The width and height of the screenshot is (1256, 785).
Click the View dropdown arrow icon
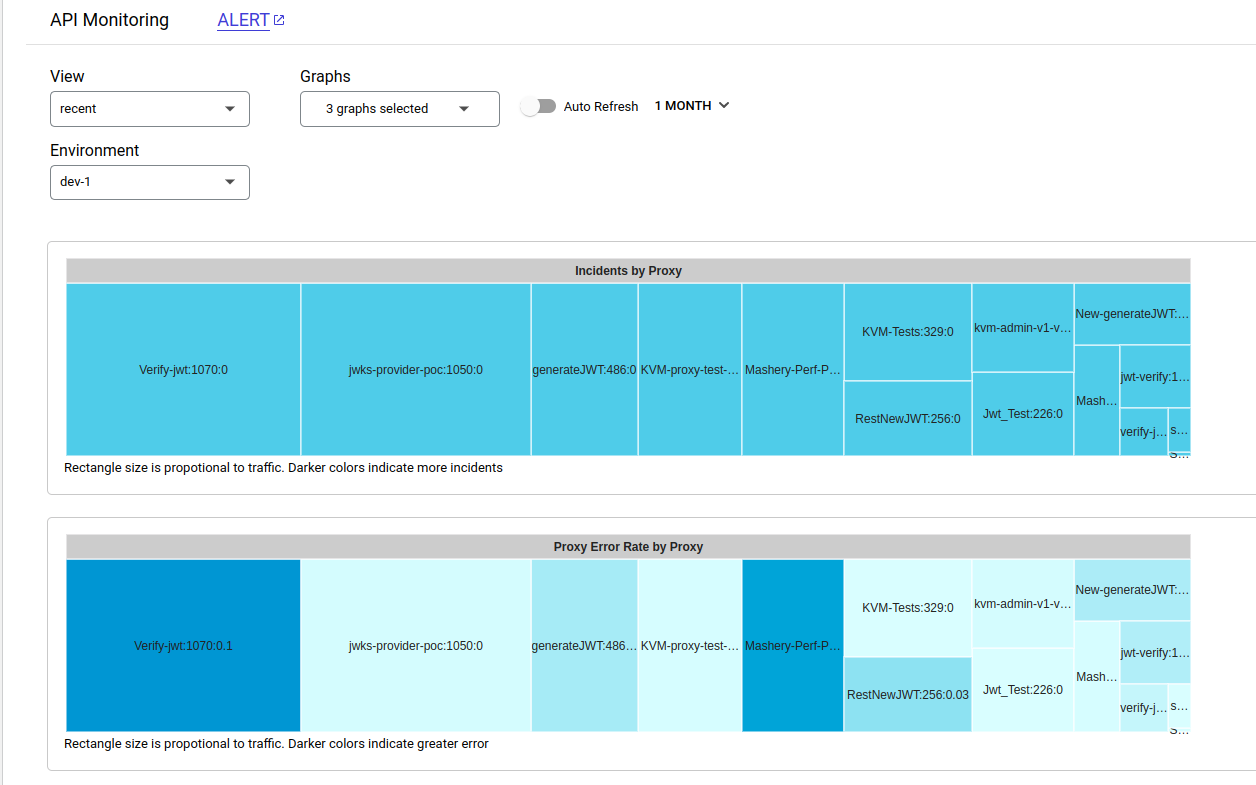[230, 109]
